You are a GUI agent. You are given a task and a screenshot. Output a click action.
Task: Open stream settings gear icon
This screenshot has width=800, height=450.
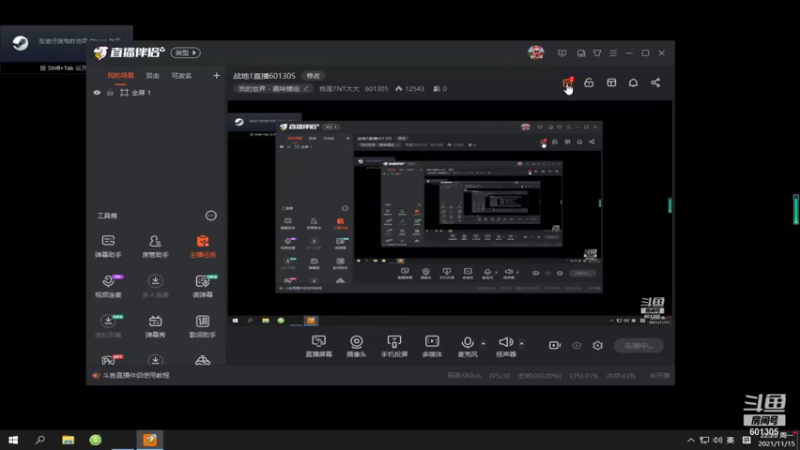[597, 345]
